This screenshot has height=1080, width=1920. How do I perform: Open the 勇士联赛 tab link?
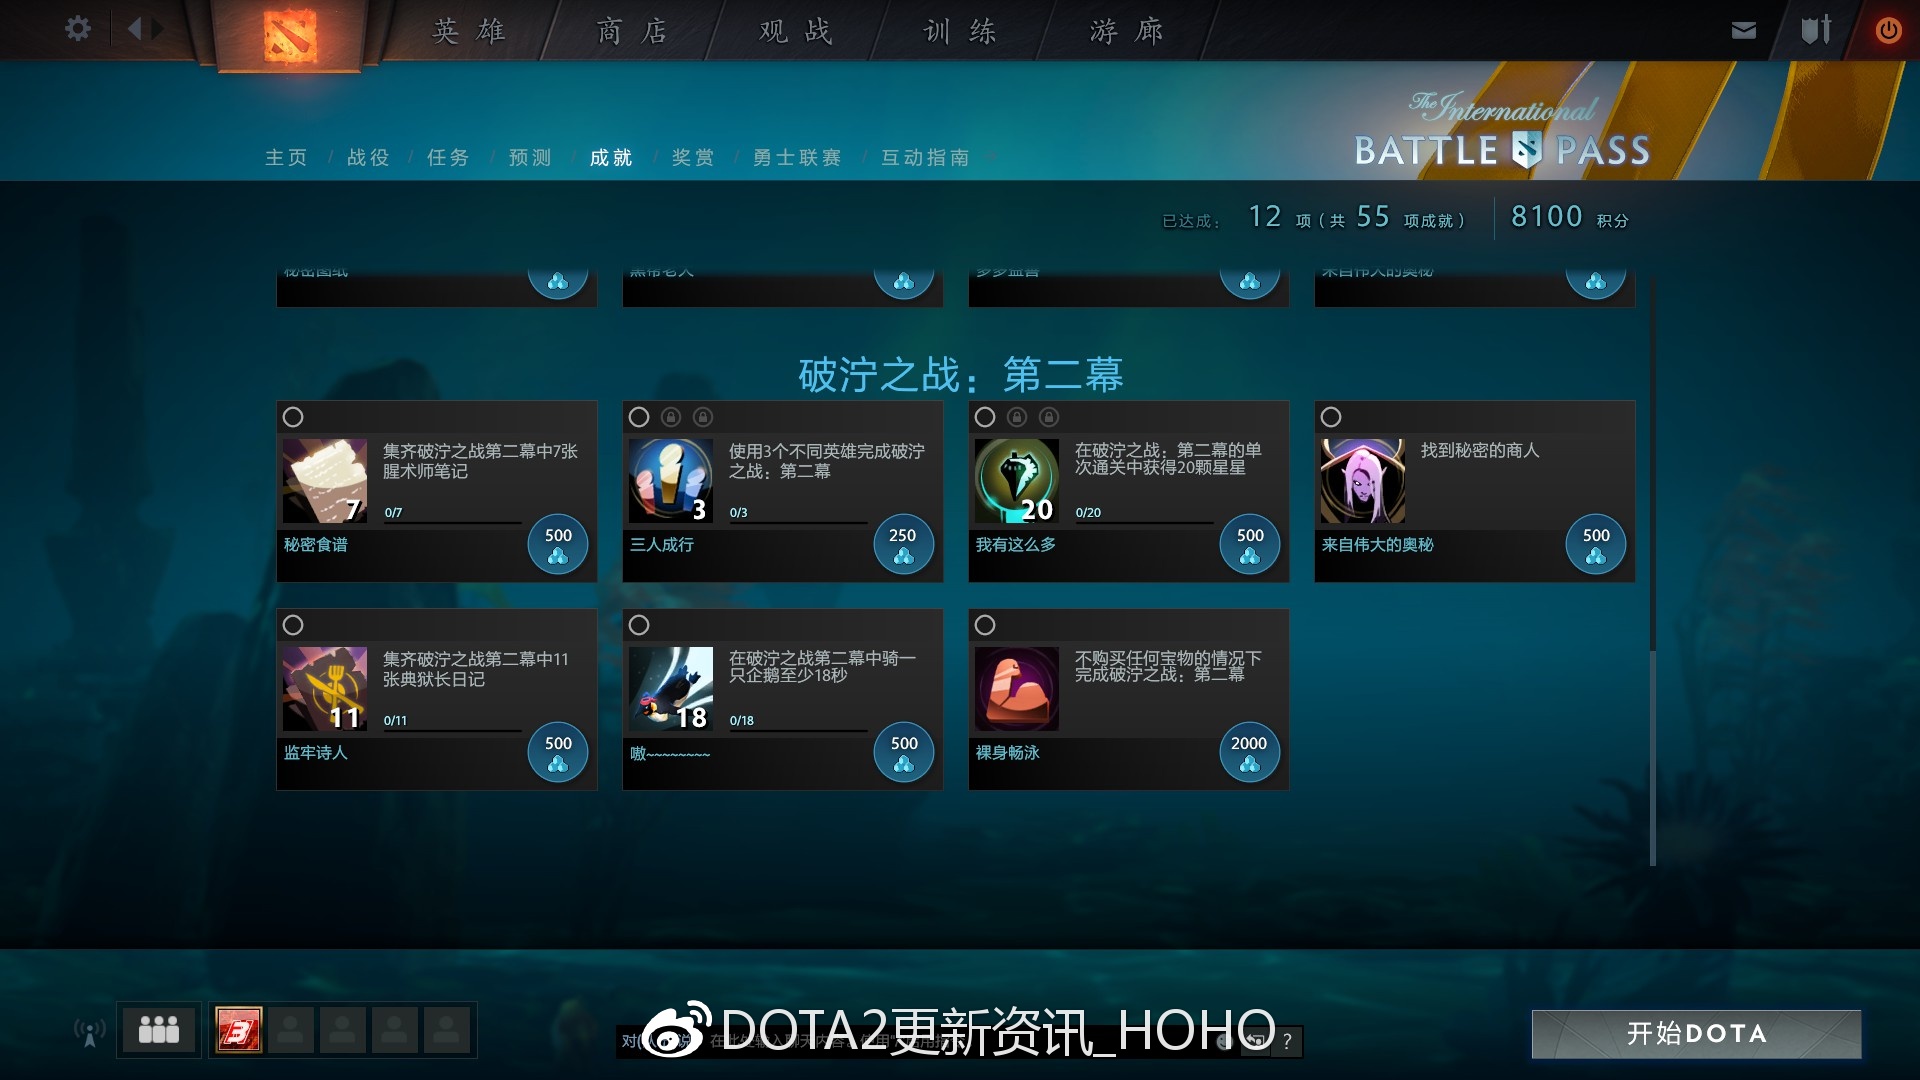797,157
